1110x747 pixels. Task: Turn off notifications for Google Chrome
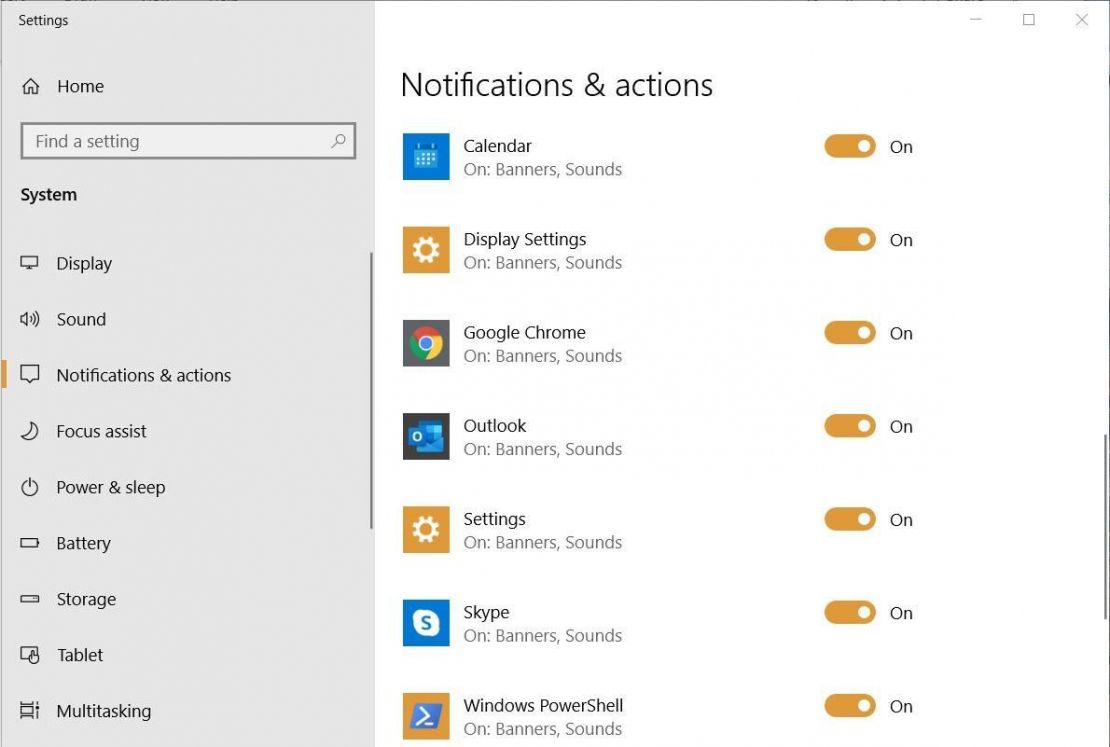849,333
